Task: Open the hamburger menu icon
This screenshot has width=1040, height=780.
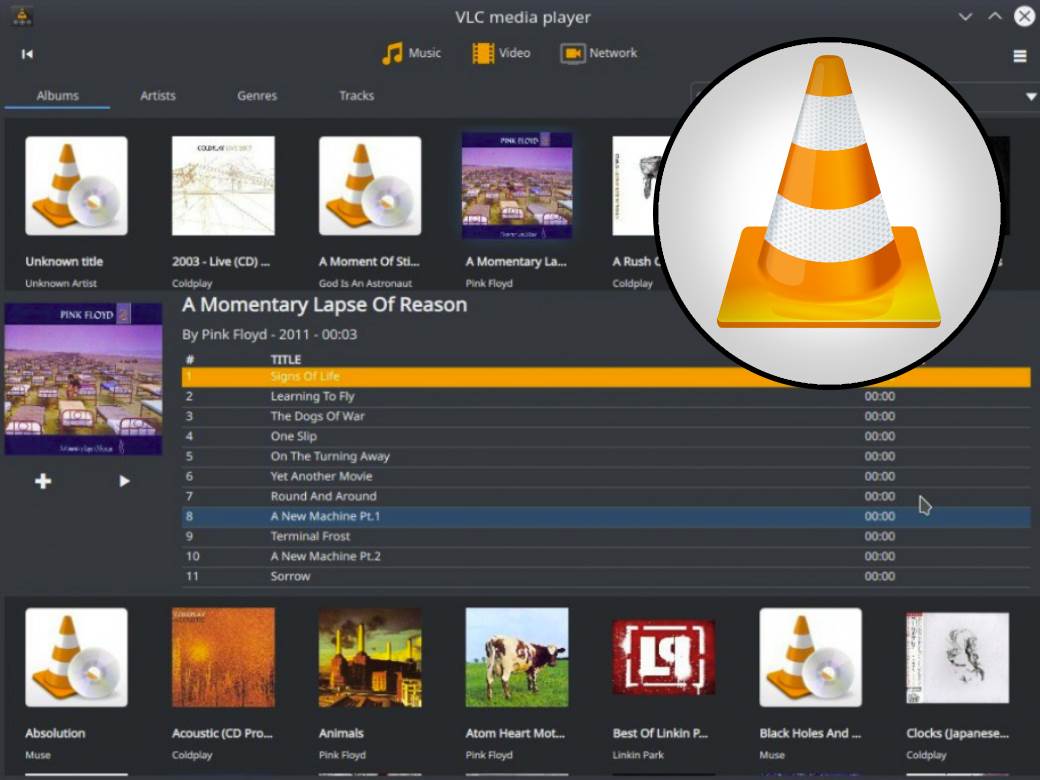Action: click(1020, 56)
